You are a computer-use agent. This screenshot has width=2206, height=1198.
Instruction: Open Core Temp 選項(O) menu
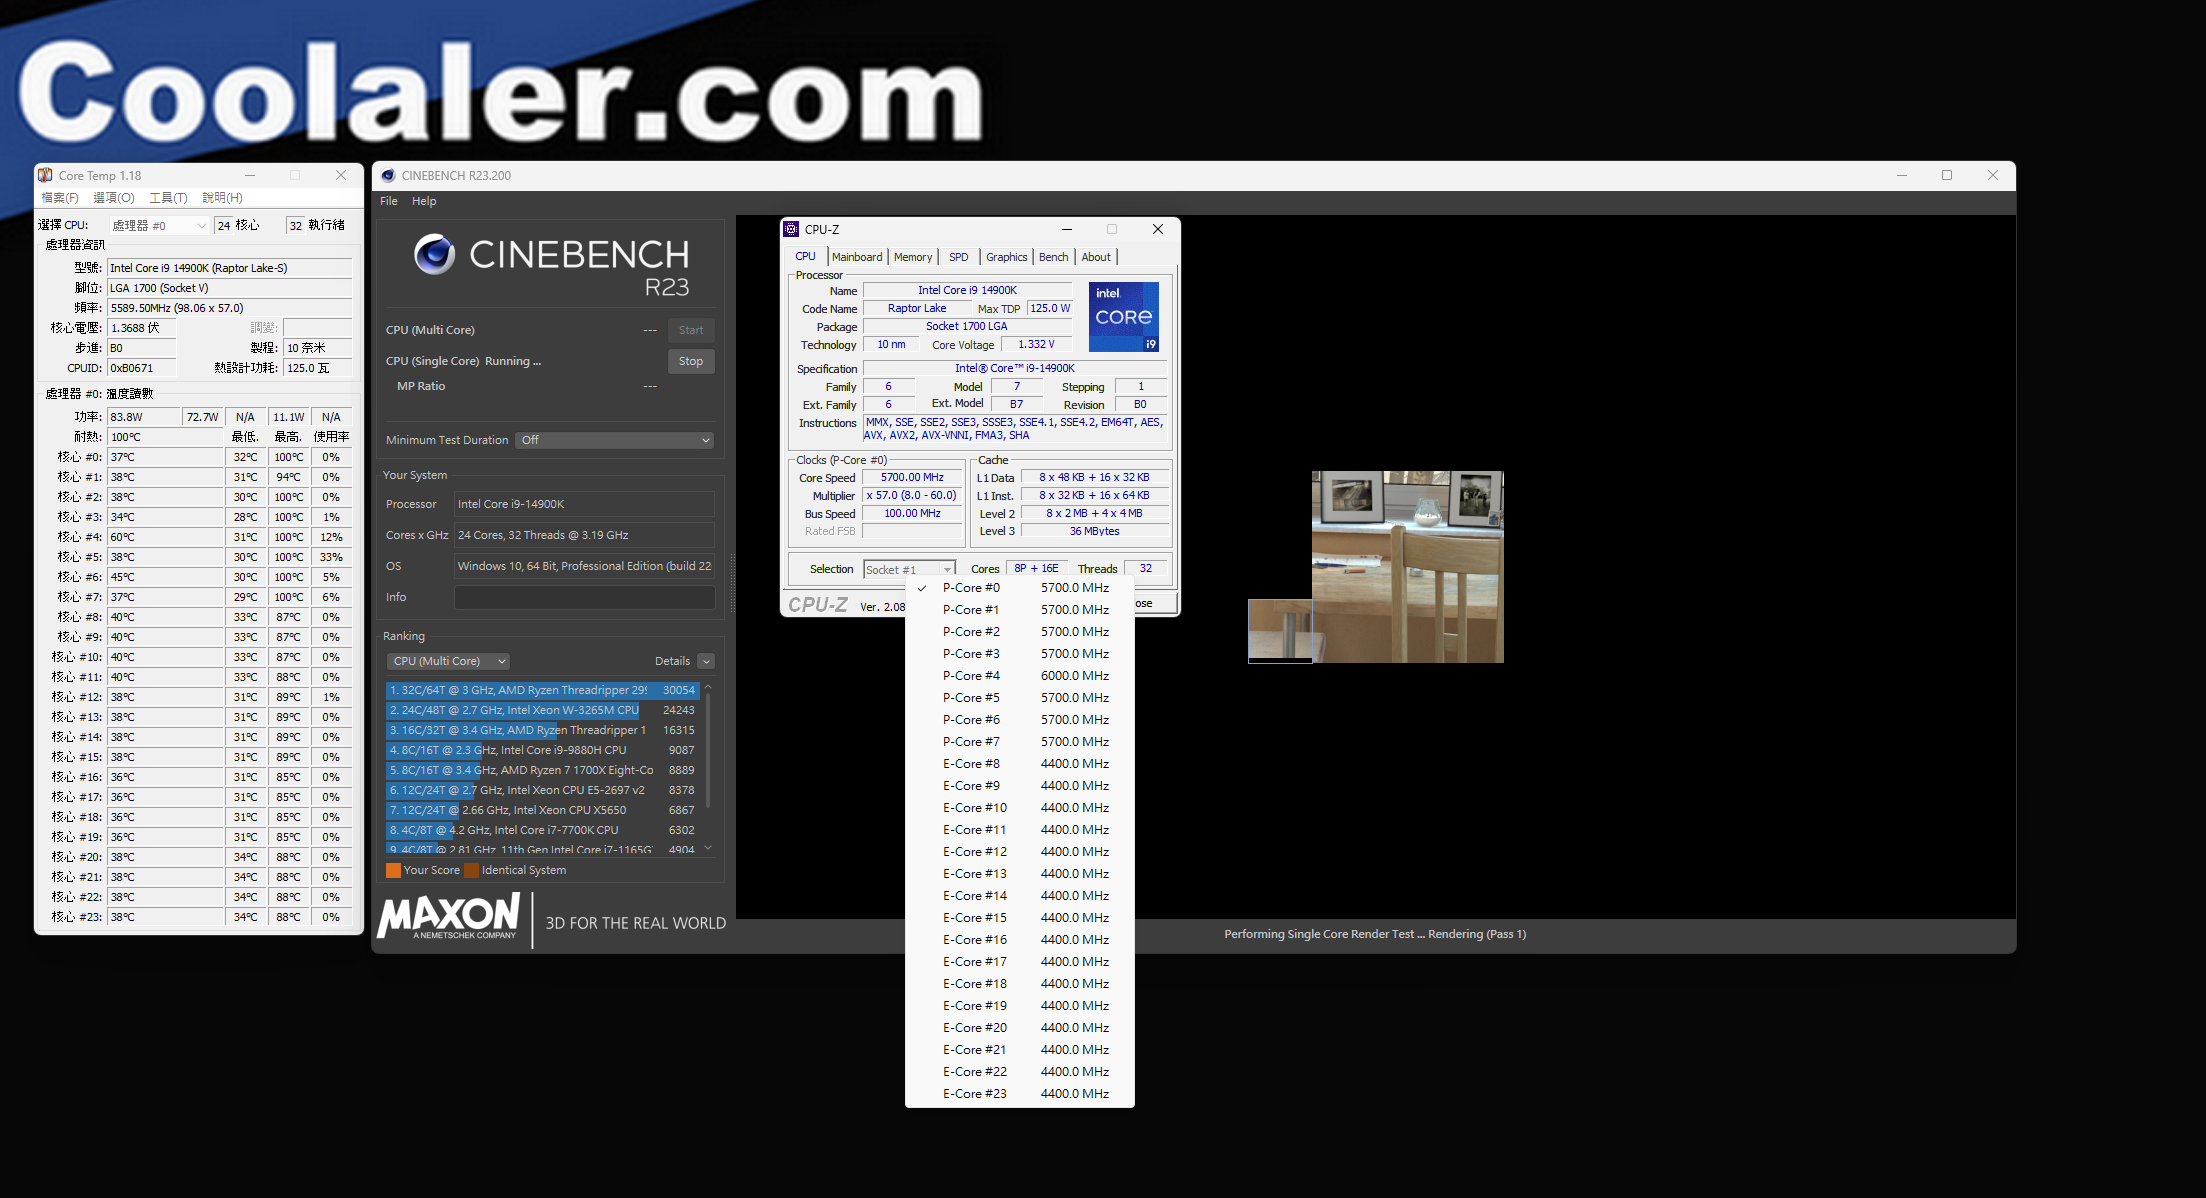point(114,198)
